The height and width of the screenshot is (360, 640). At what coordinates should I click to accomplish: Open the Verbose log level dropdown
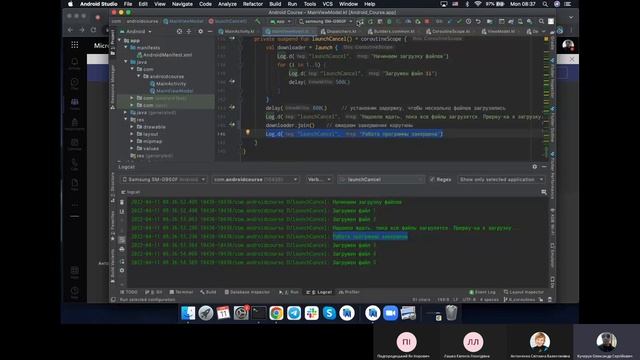click(319, 180)
